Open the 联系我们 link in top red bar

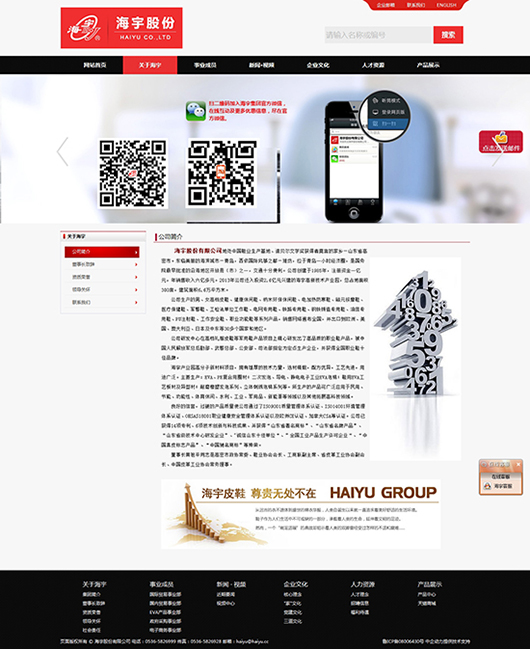pos(415,5)
